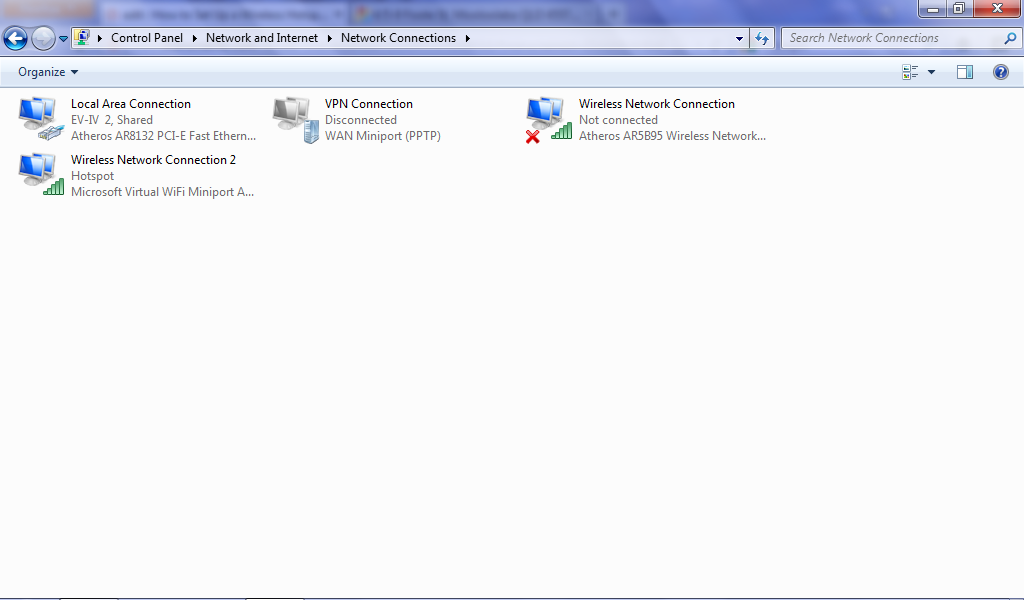
Task: Show the preview pane
Action: point(965,72)
